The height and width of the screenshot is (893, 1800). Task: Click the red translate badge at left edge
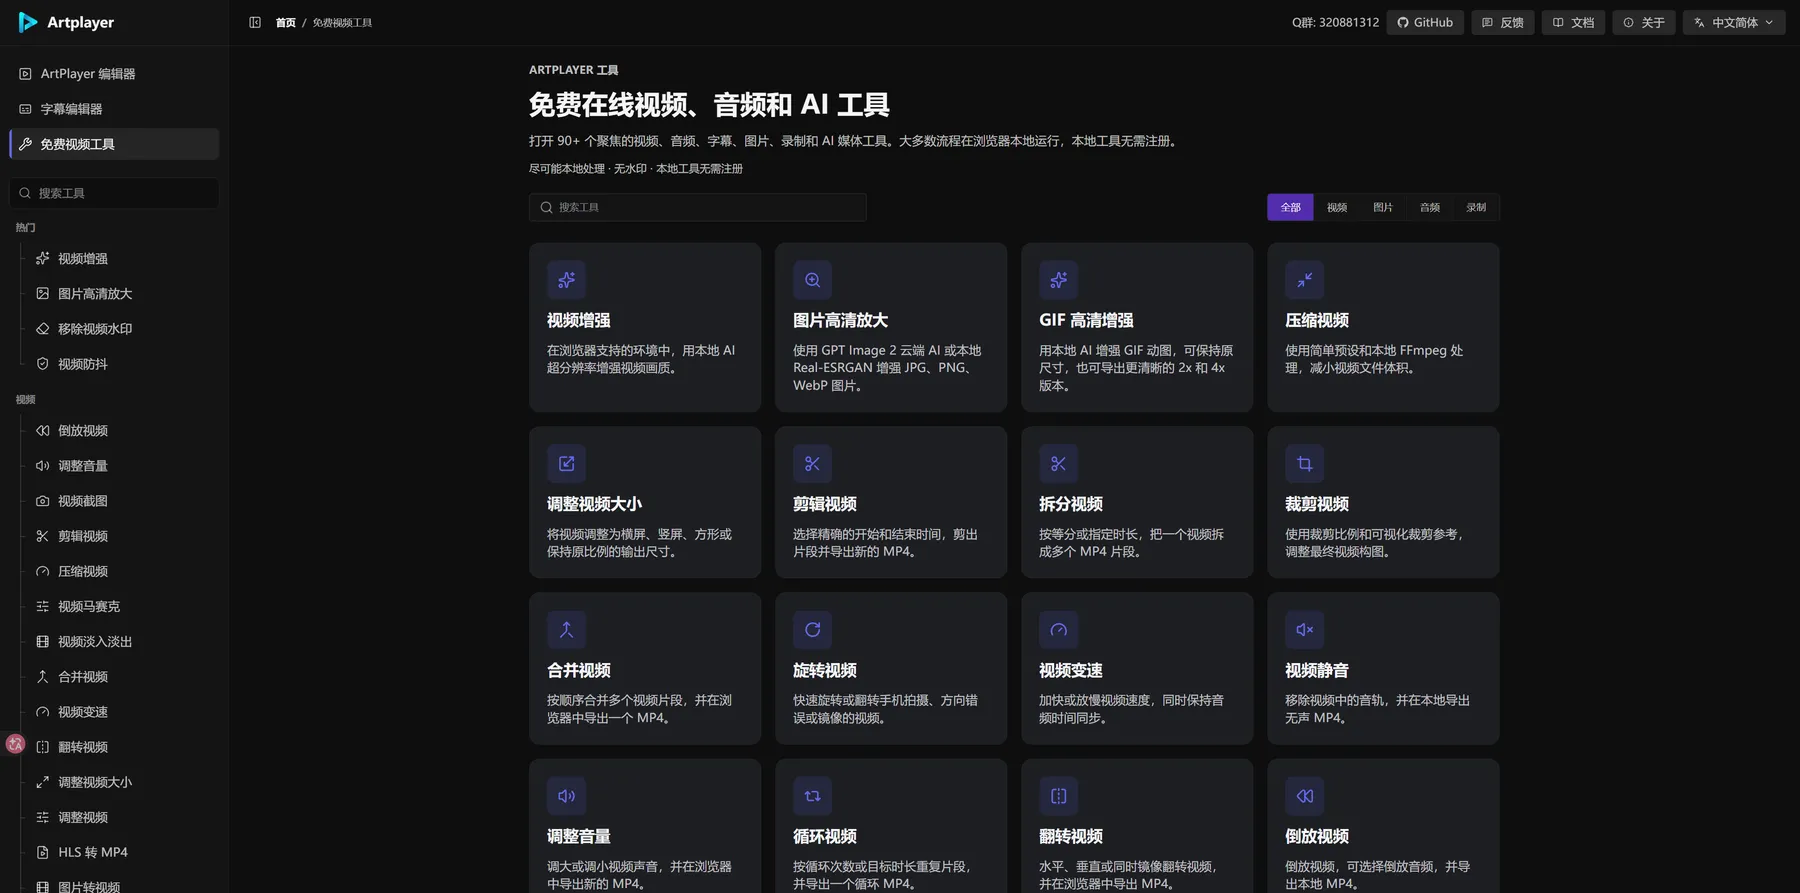[15, 744]
